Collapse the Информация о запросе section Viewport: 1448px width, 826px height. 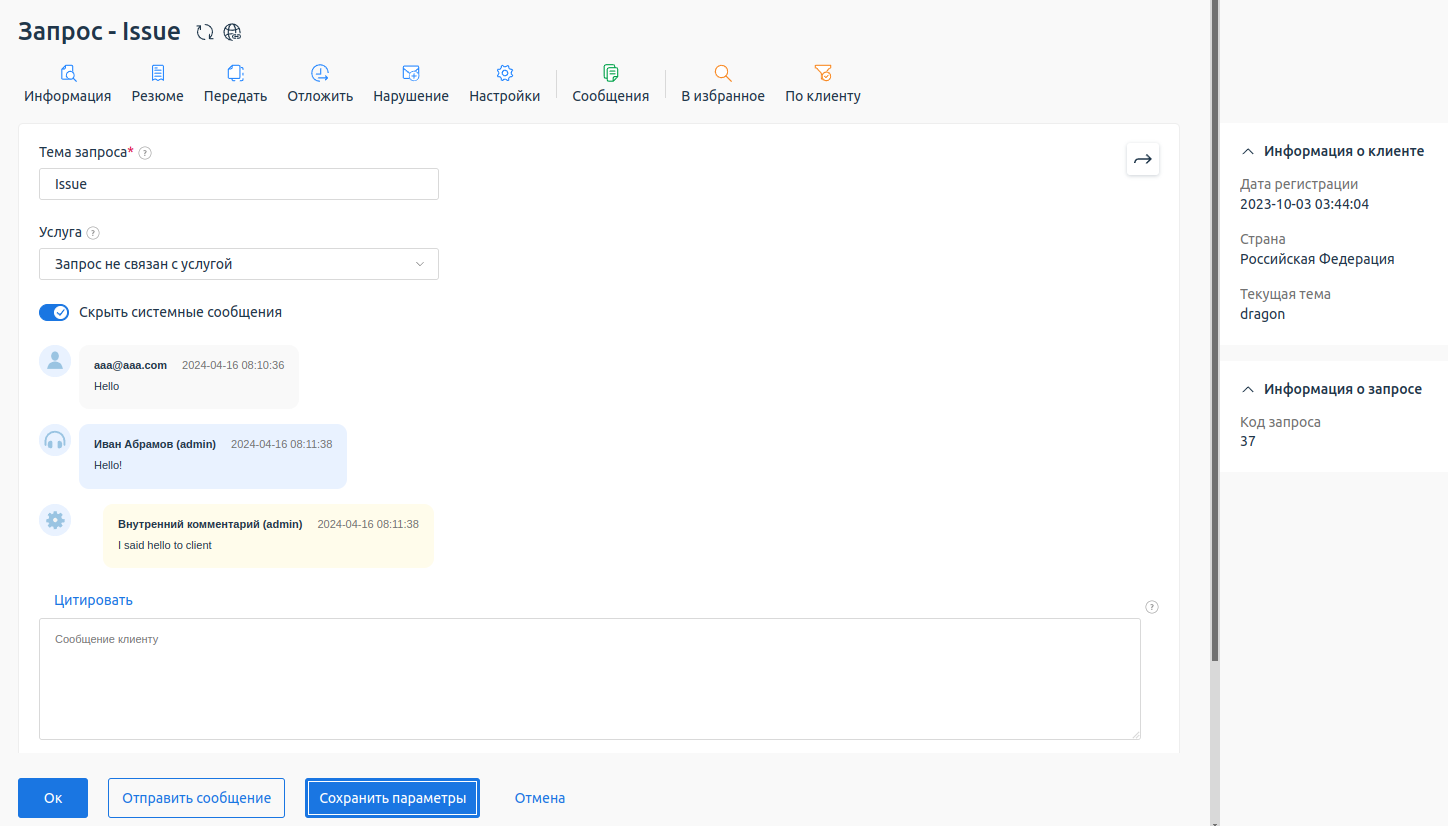(1247, 390)
